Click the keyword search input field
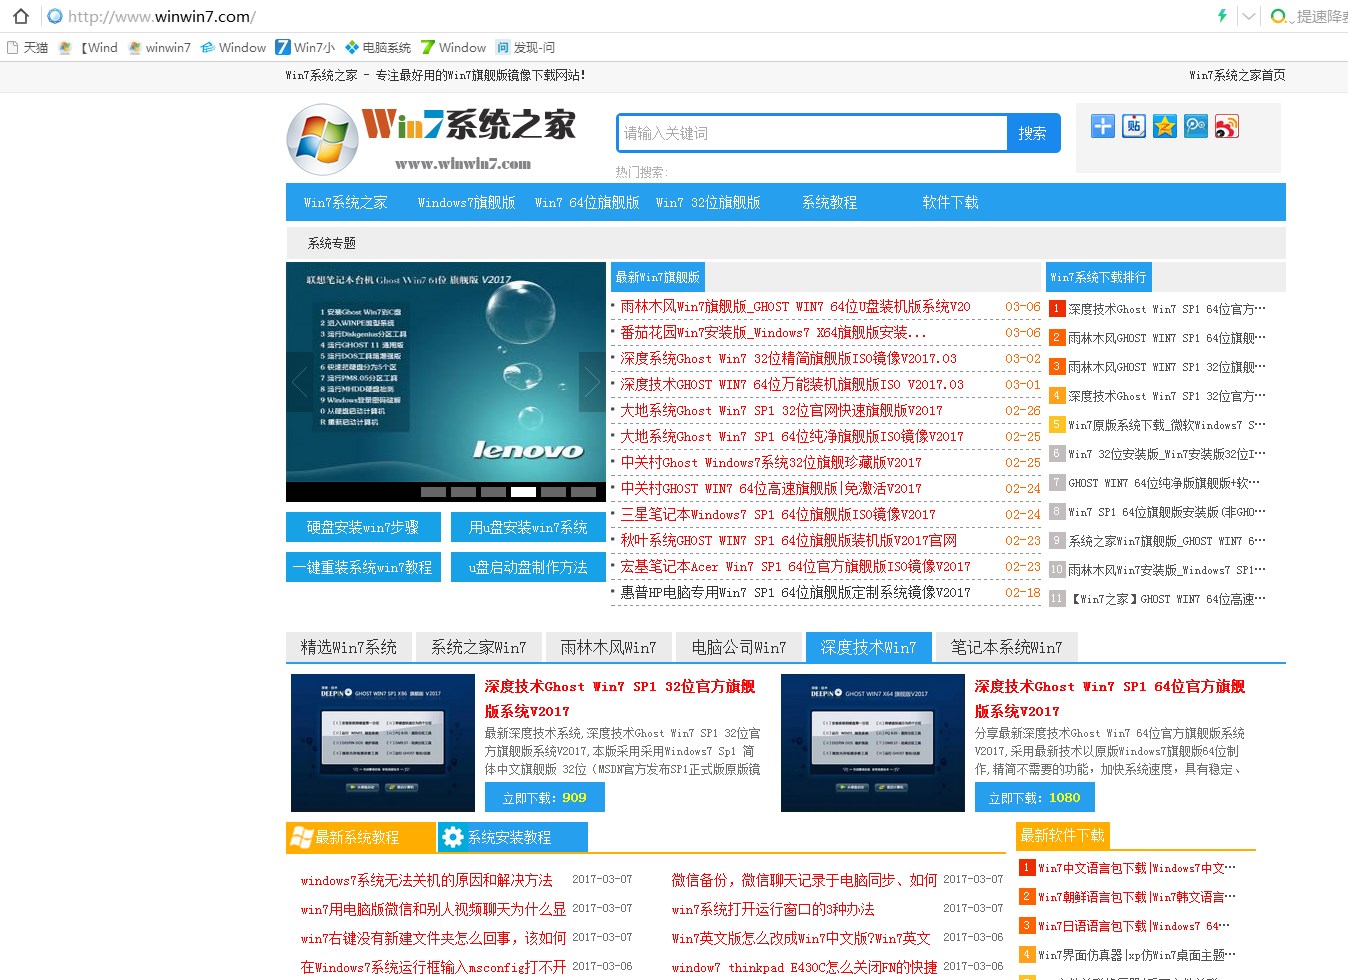 coord(811,133)
